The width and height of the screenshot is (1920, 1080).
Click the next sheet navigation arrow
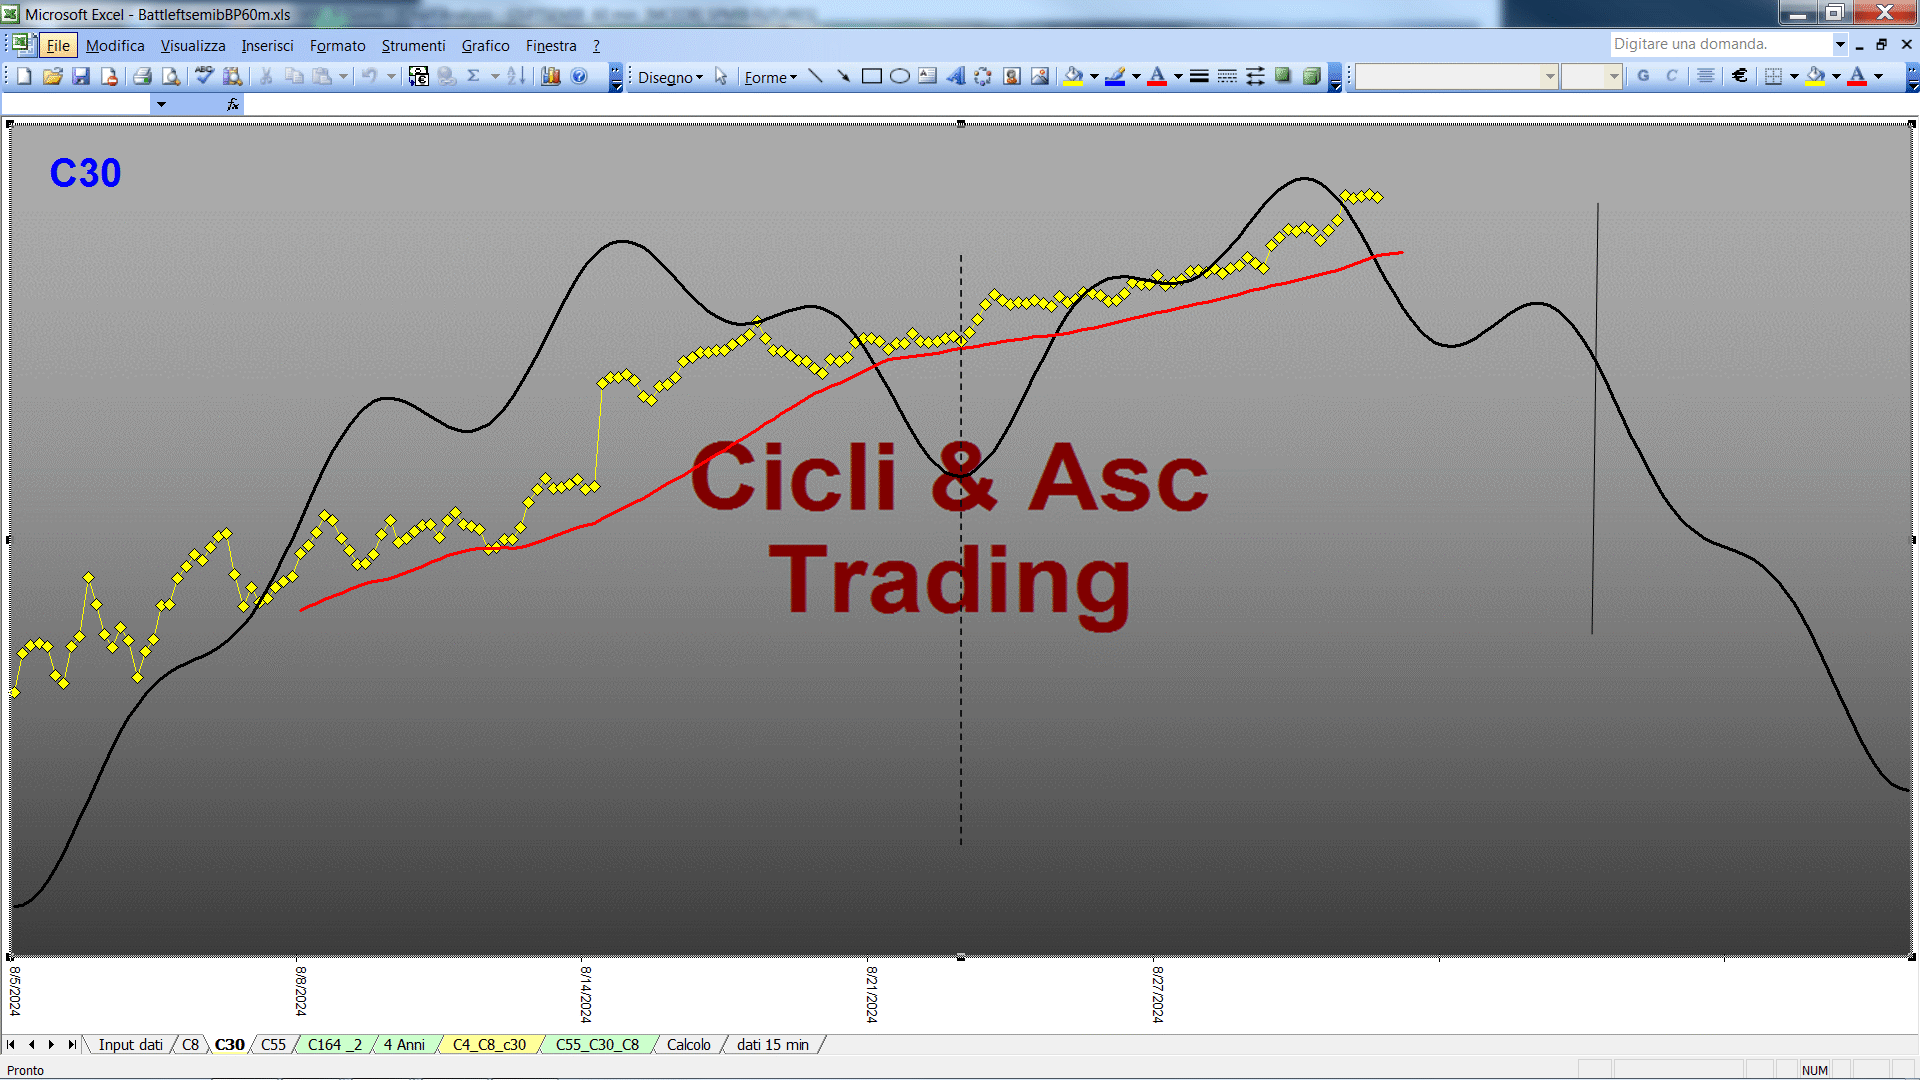point(51,1044)
